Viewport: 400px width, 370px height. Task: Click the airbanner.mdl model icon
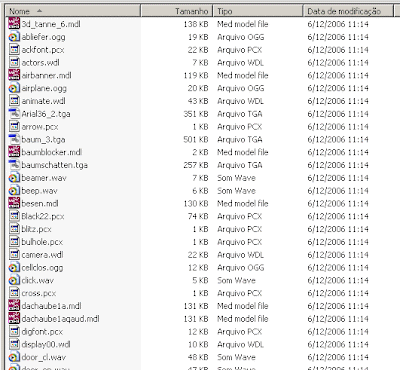(x=14, y=75)
